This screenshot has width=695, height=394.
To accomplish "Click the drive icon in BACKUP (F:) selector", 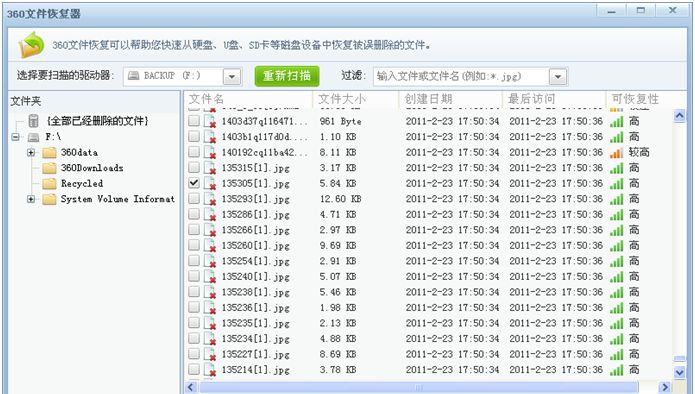I will (x=133, y=76).
